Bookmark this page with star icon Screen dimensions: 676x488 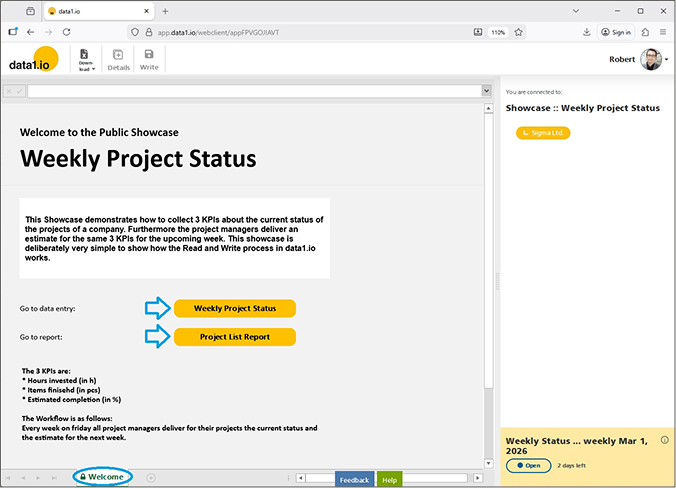point(519,32)
